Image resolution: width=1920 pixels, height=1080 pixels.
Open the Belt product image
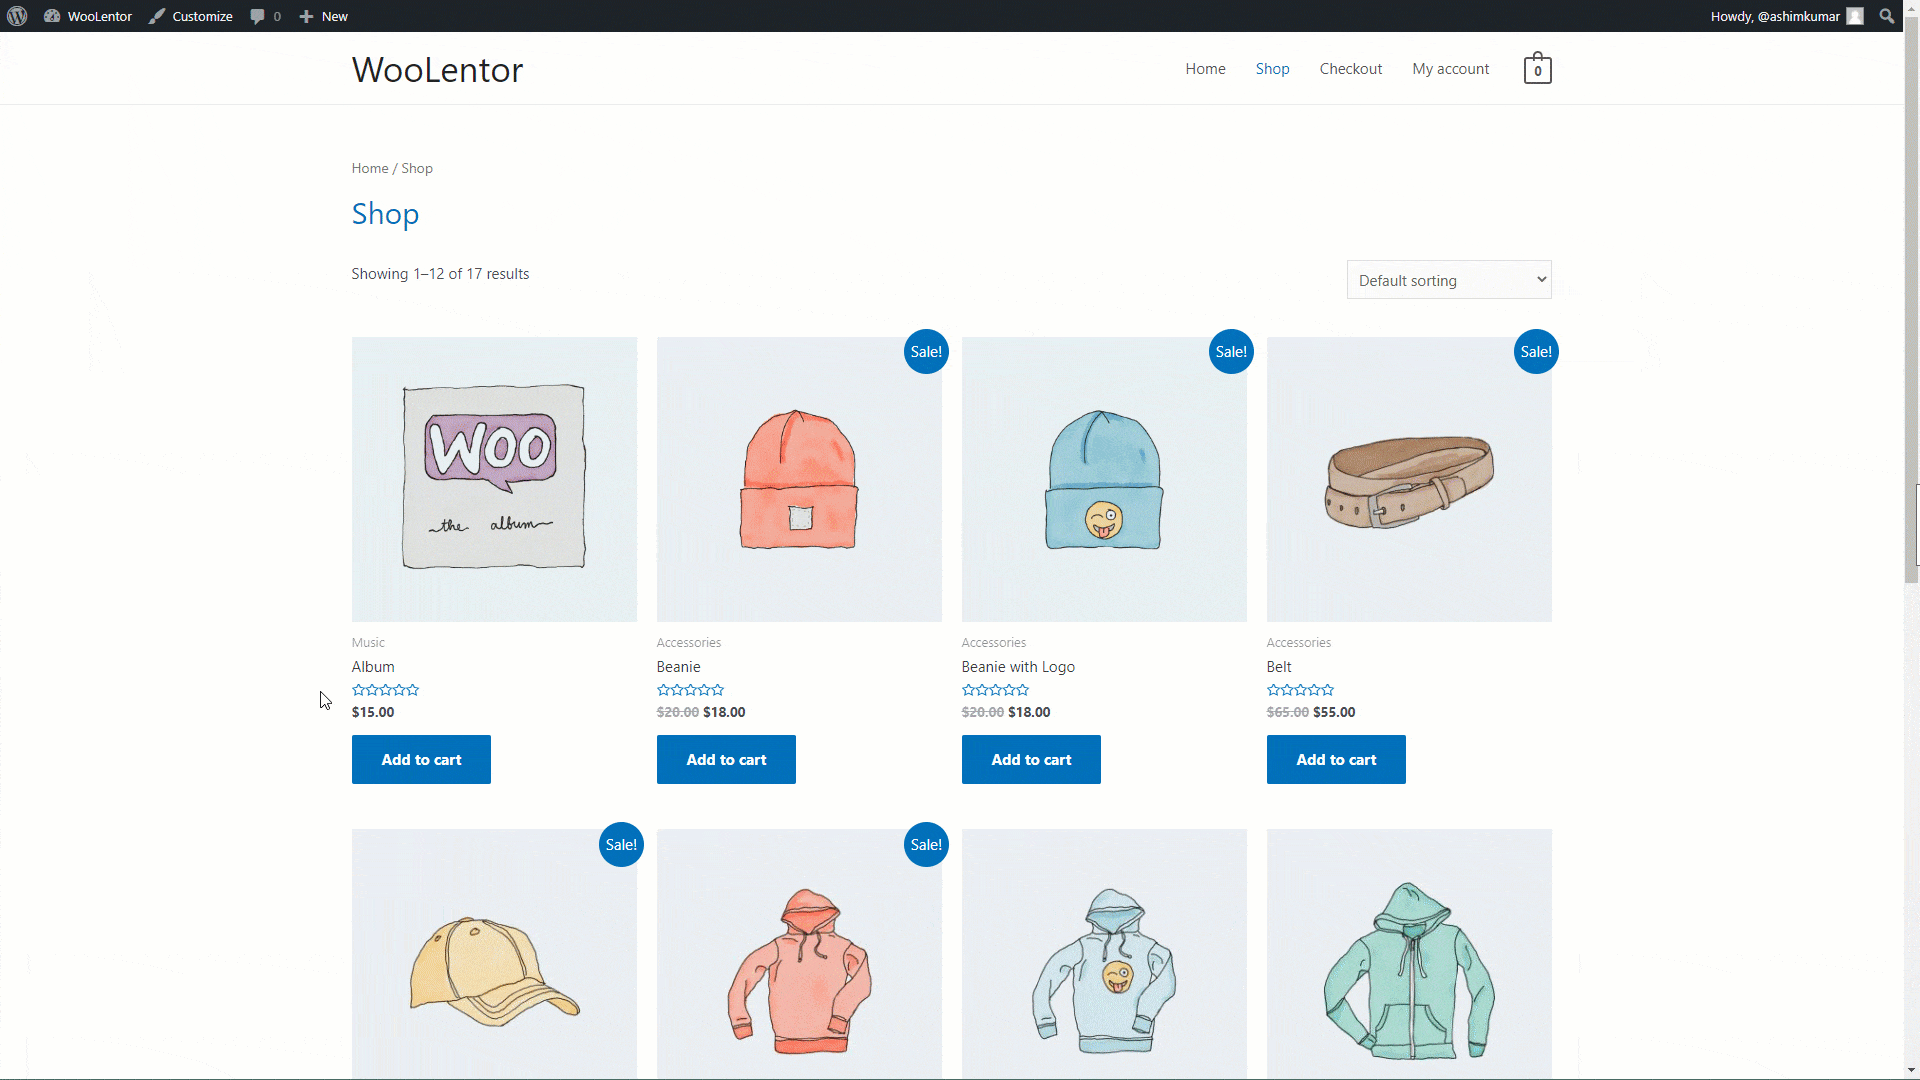pos(1408,479)
